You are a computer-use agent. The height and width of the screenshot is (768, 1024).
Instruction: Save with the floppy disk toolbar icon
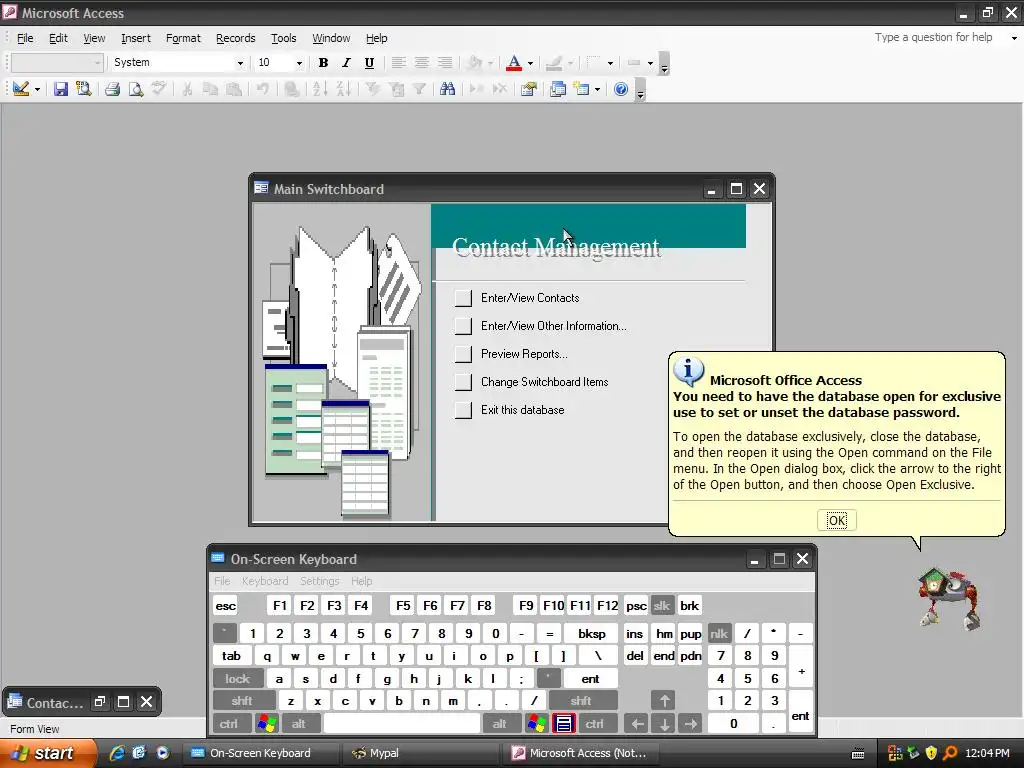pos(61,89)
